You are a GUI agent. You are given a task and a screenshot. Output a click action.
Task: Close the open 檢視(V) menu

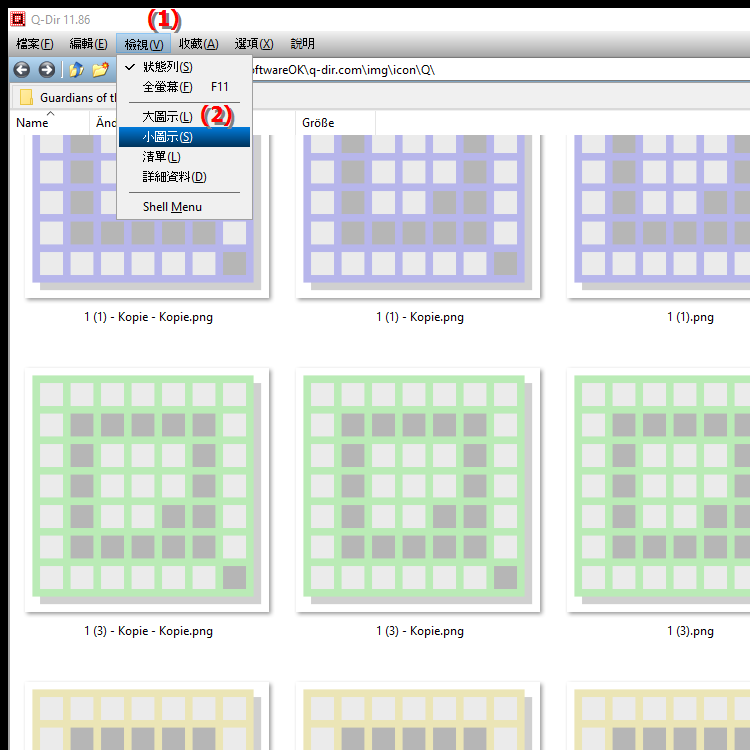point(143,44)
